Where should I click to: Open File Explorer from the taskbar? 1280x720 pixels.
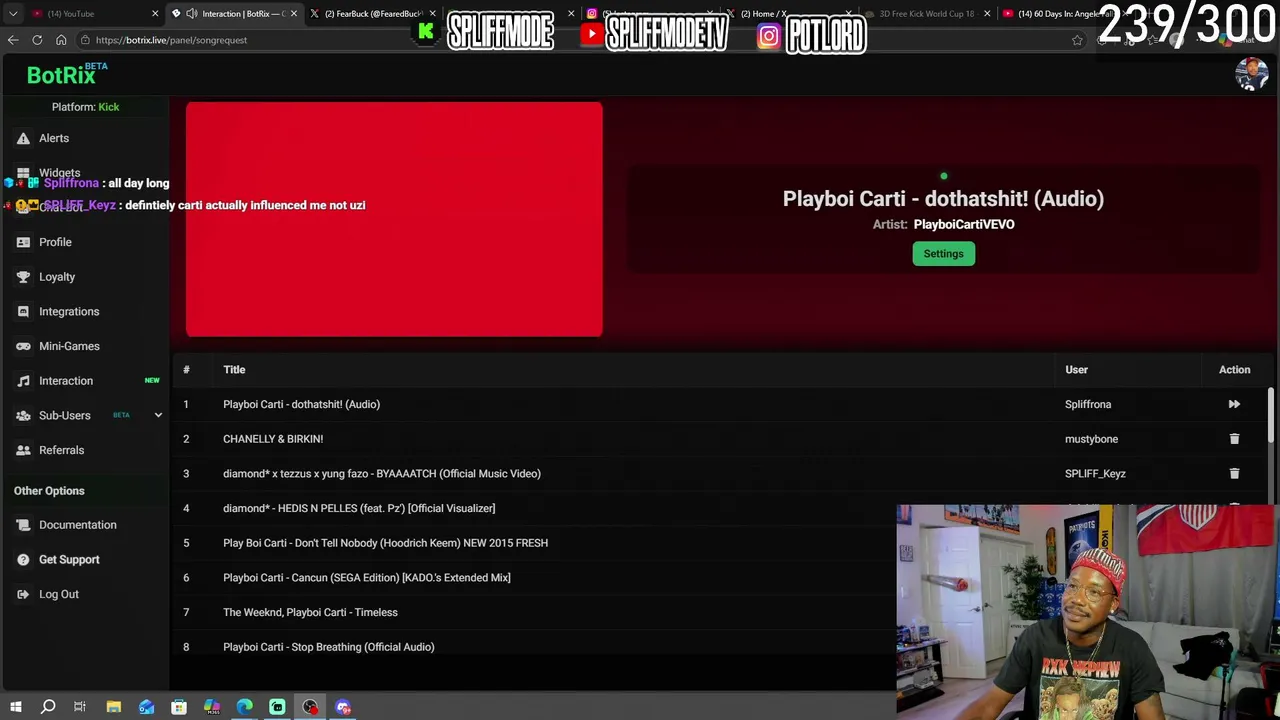[x=114, y=707]
